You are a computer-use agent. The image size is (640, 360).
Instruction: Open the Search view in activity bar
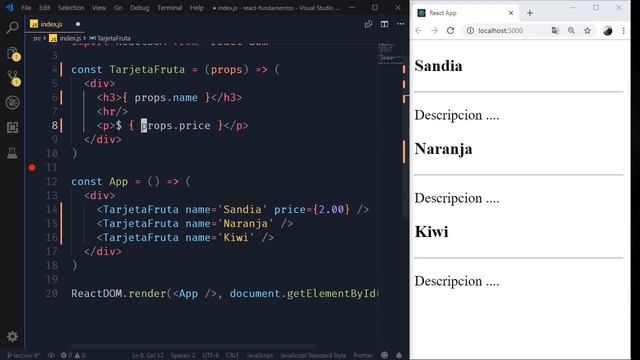12,27
